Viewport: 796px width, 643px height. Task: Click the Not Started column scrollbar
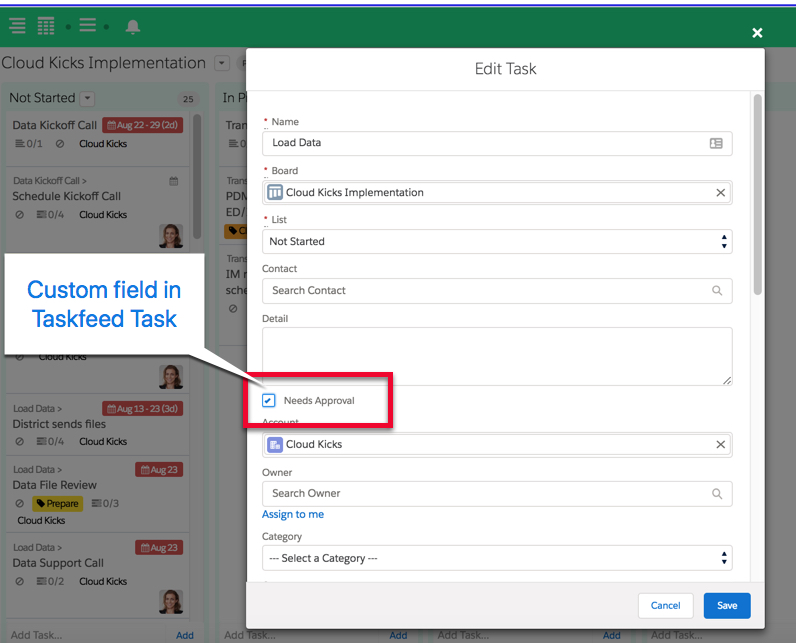[197, 177]
